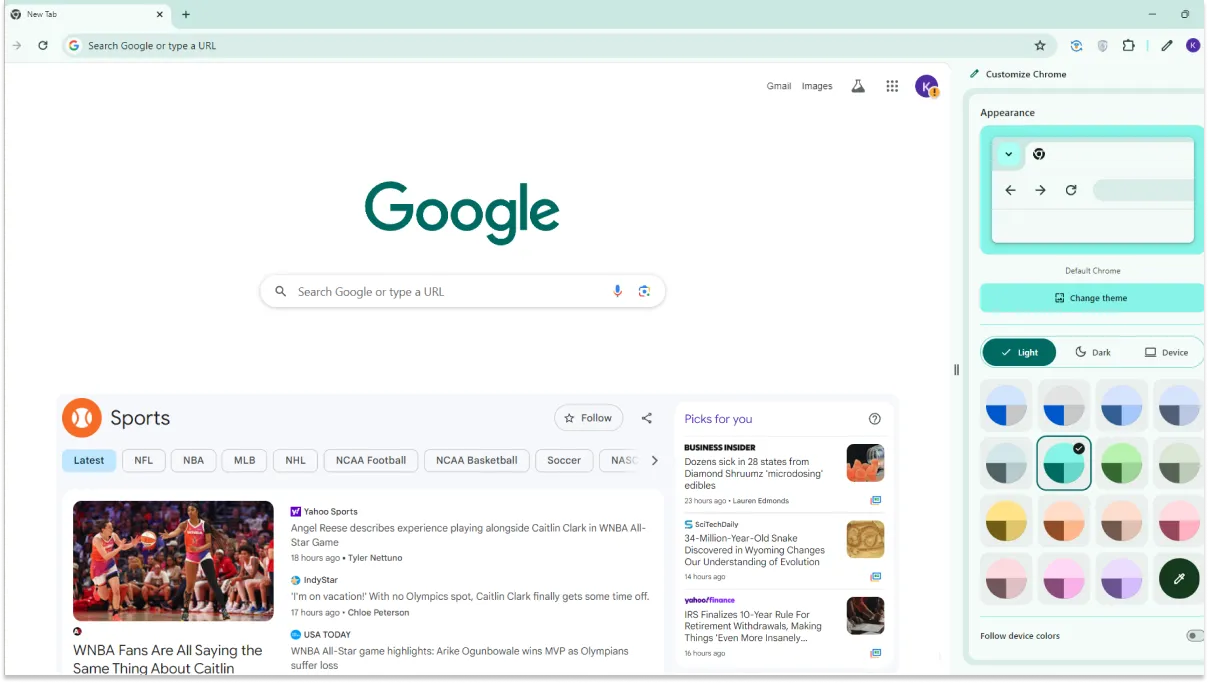Open the help icon next to Picks for you
This screenshot has width=1208, height=683.
point(875,419)
